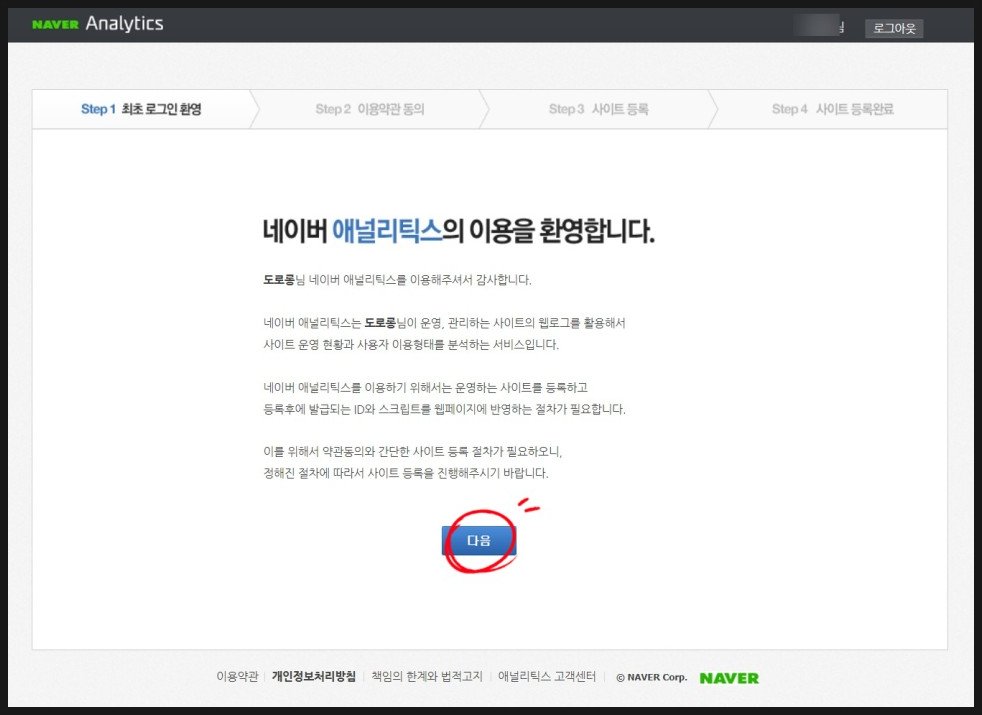Open the 이용약관 footer link
Screen dimensions: 982x715
point(237,677)
